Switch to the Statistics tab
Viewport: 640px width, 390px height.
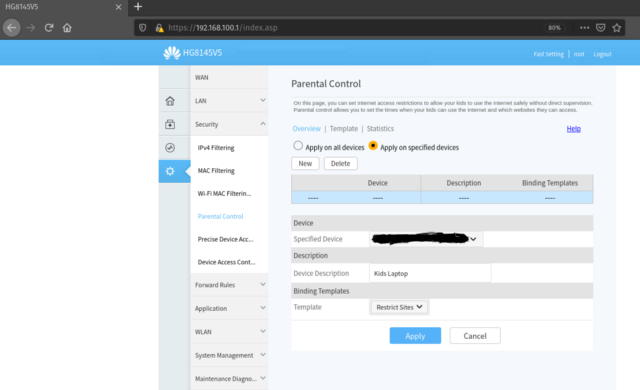380,129
